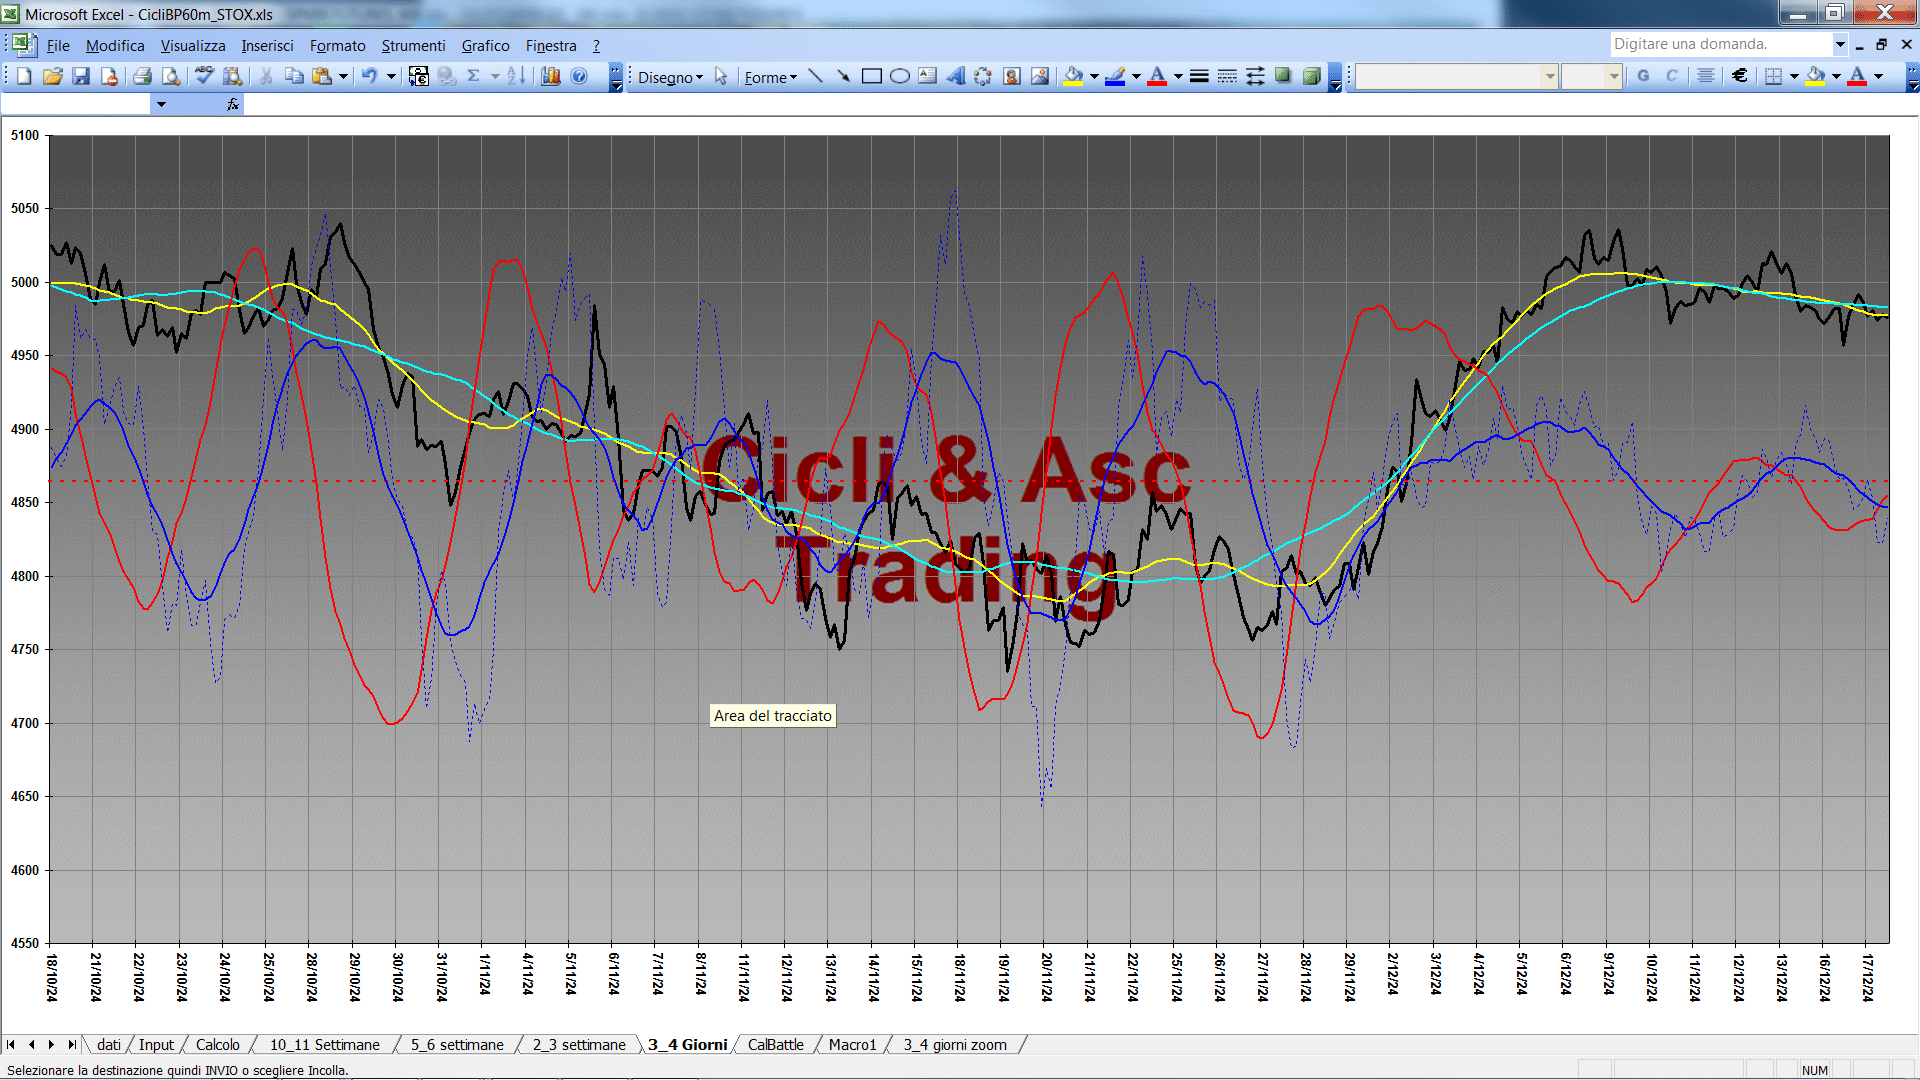Toggle the Bold G button
Viewport: 1920px width, 1080px height.
point(1643,76)
